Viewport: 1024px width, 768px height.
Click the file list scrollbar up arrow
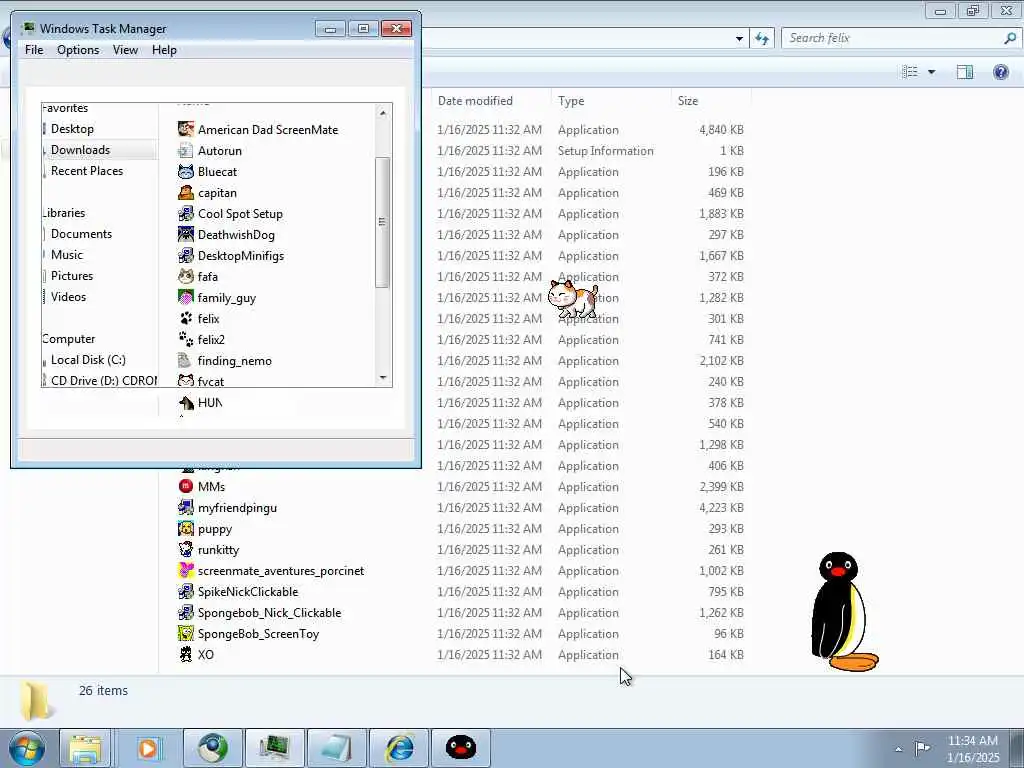[383, 113]
